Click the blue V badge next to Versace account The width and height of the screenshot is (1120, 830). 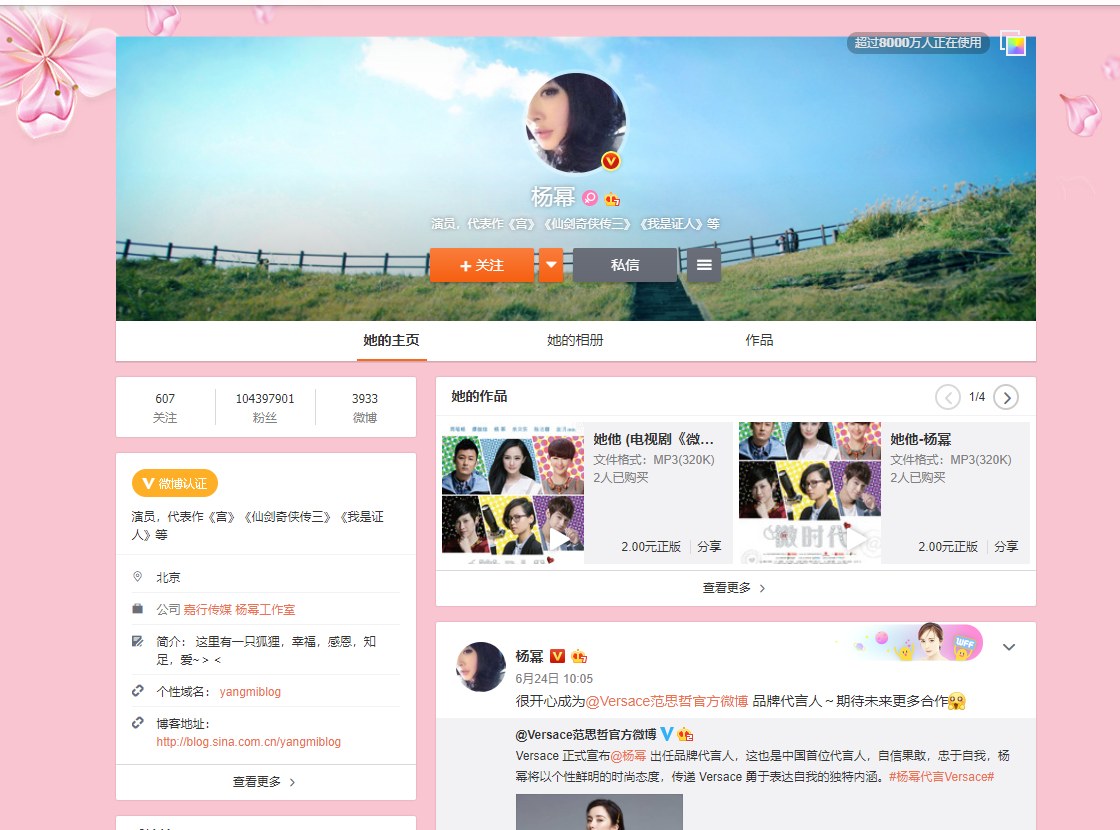point(667,735)
